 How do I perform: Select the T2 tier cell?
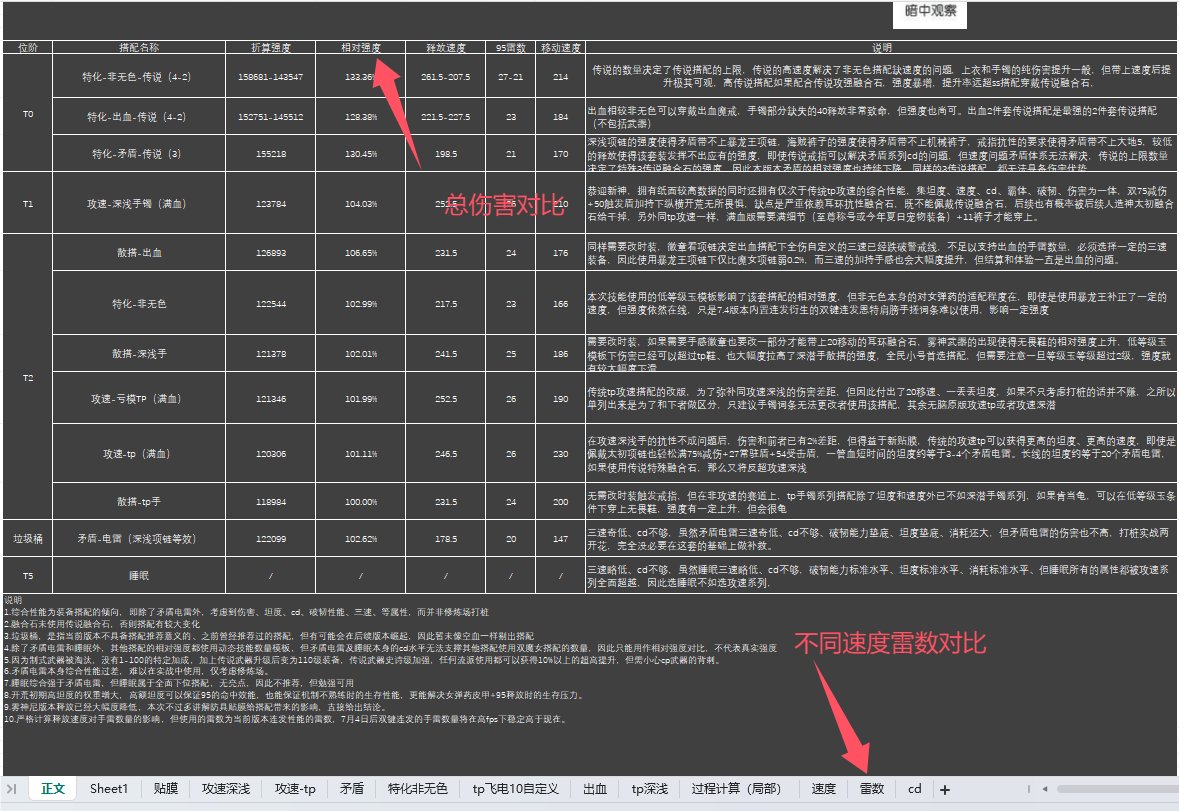click(28, 377)
